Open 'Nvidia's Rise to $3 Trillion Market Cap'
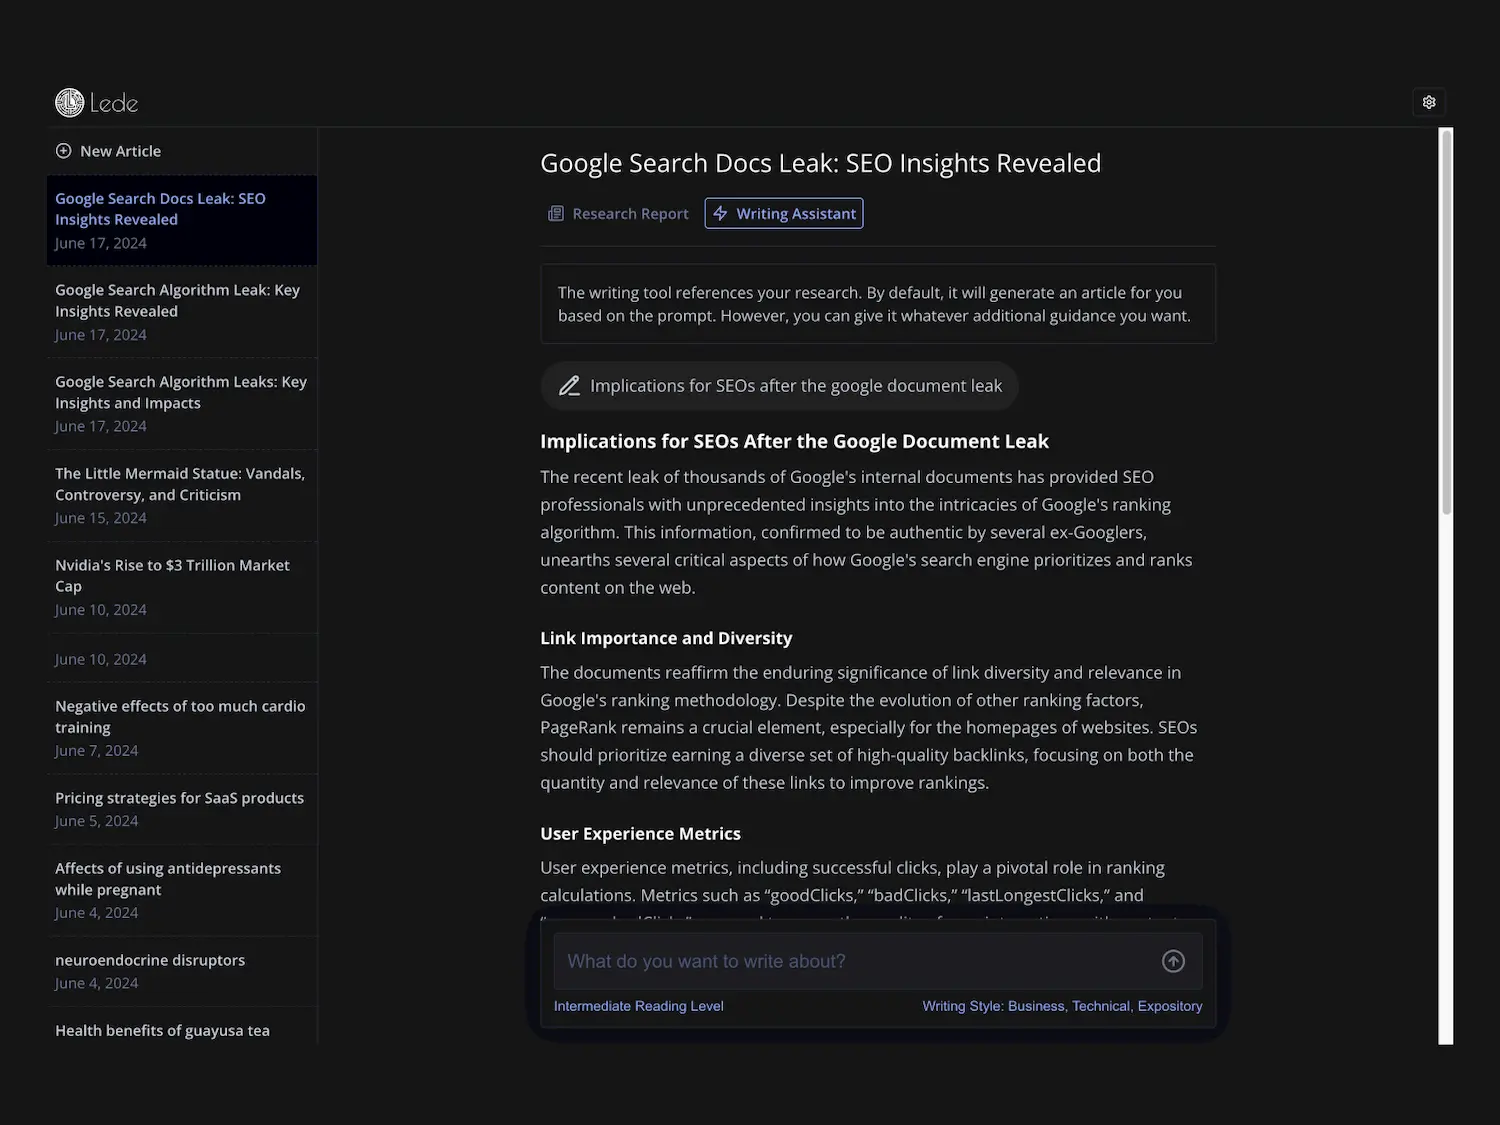 coord(182,587)
